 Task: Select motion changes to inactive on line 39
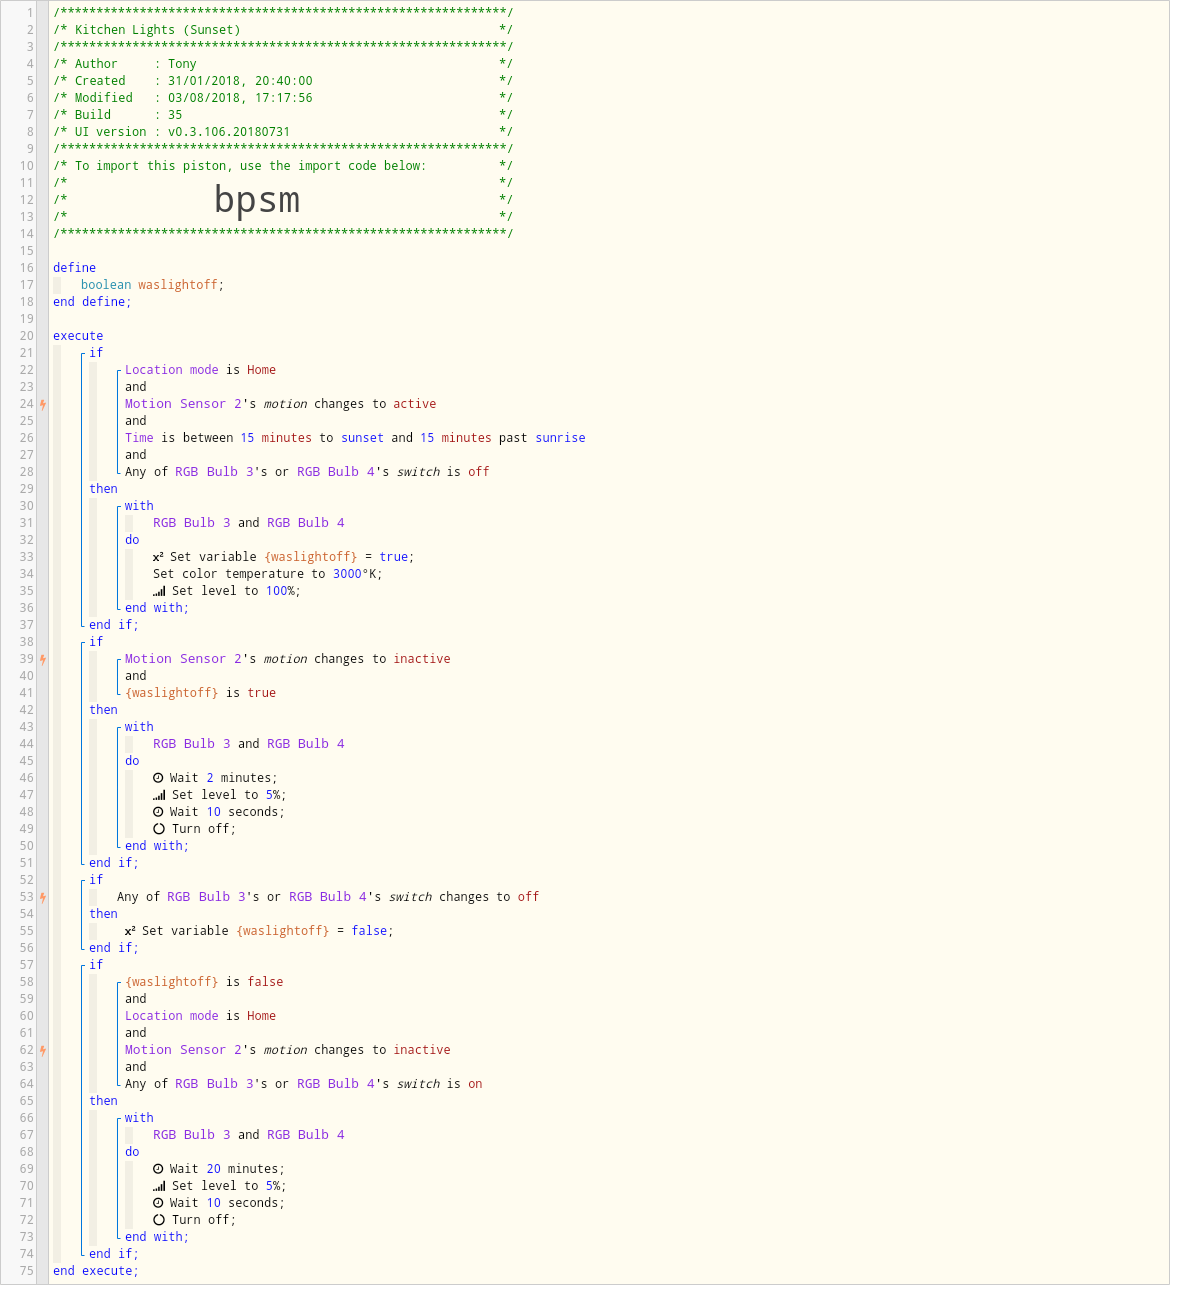pyautogui.click(x=288, y=659)
